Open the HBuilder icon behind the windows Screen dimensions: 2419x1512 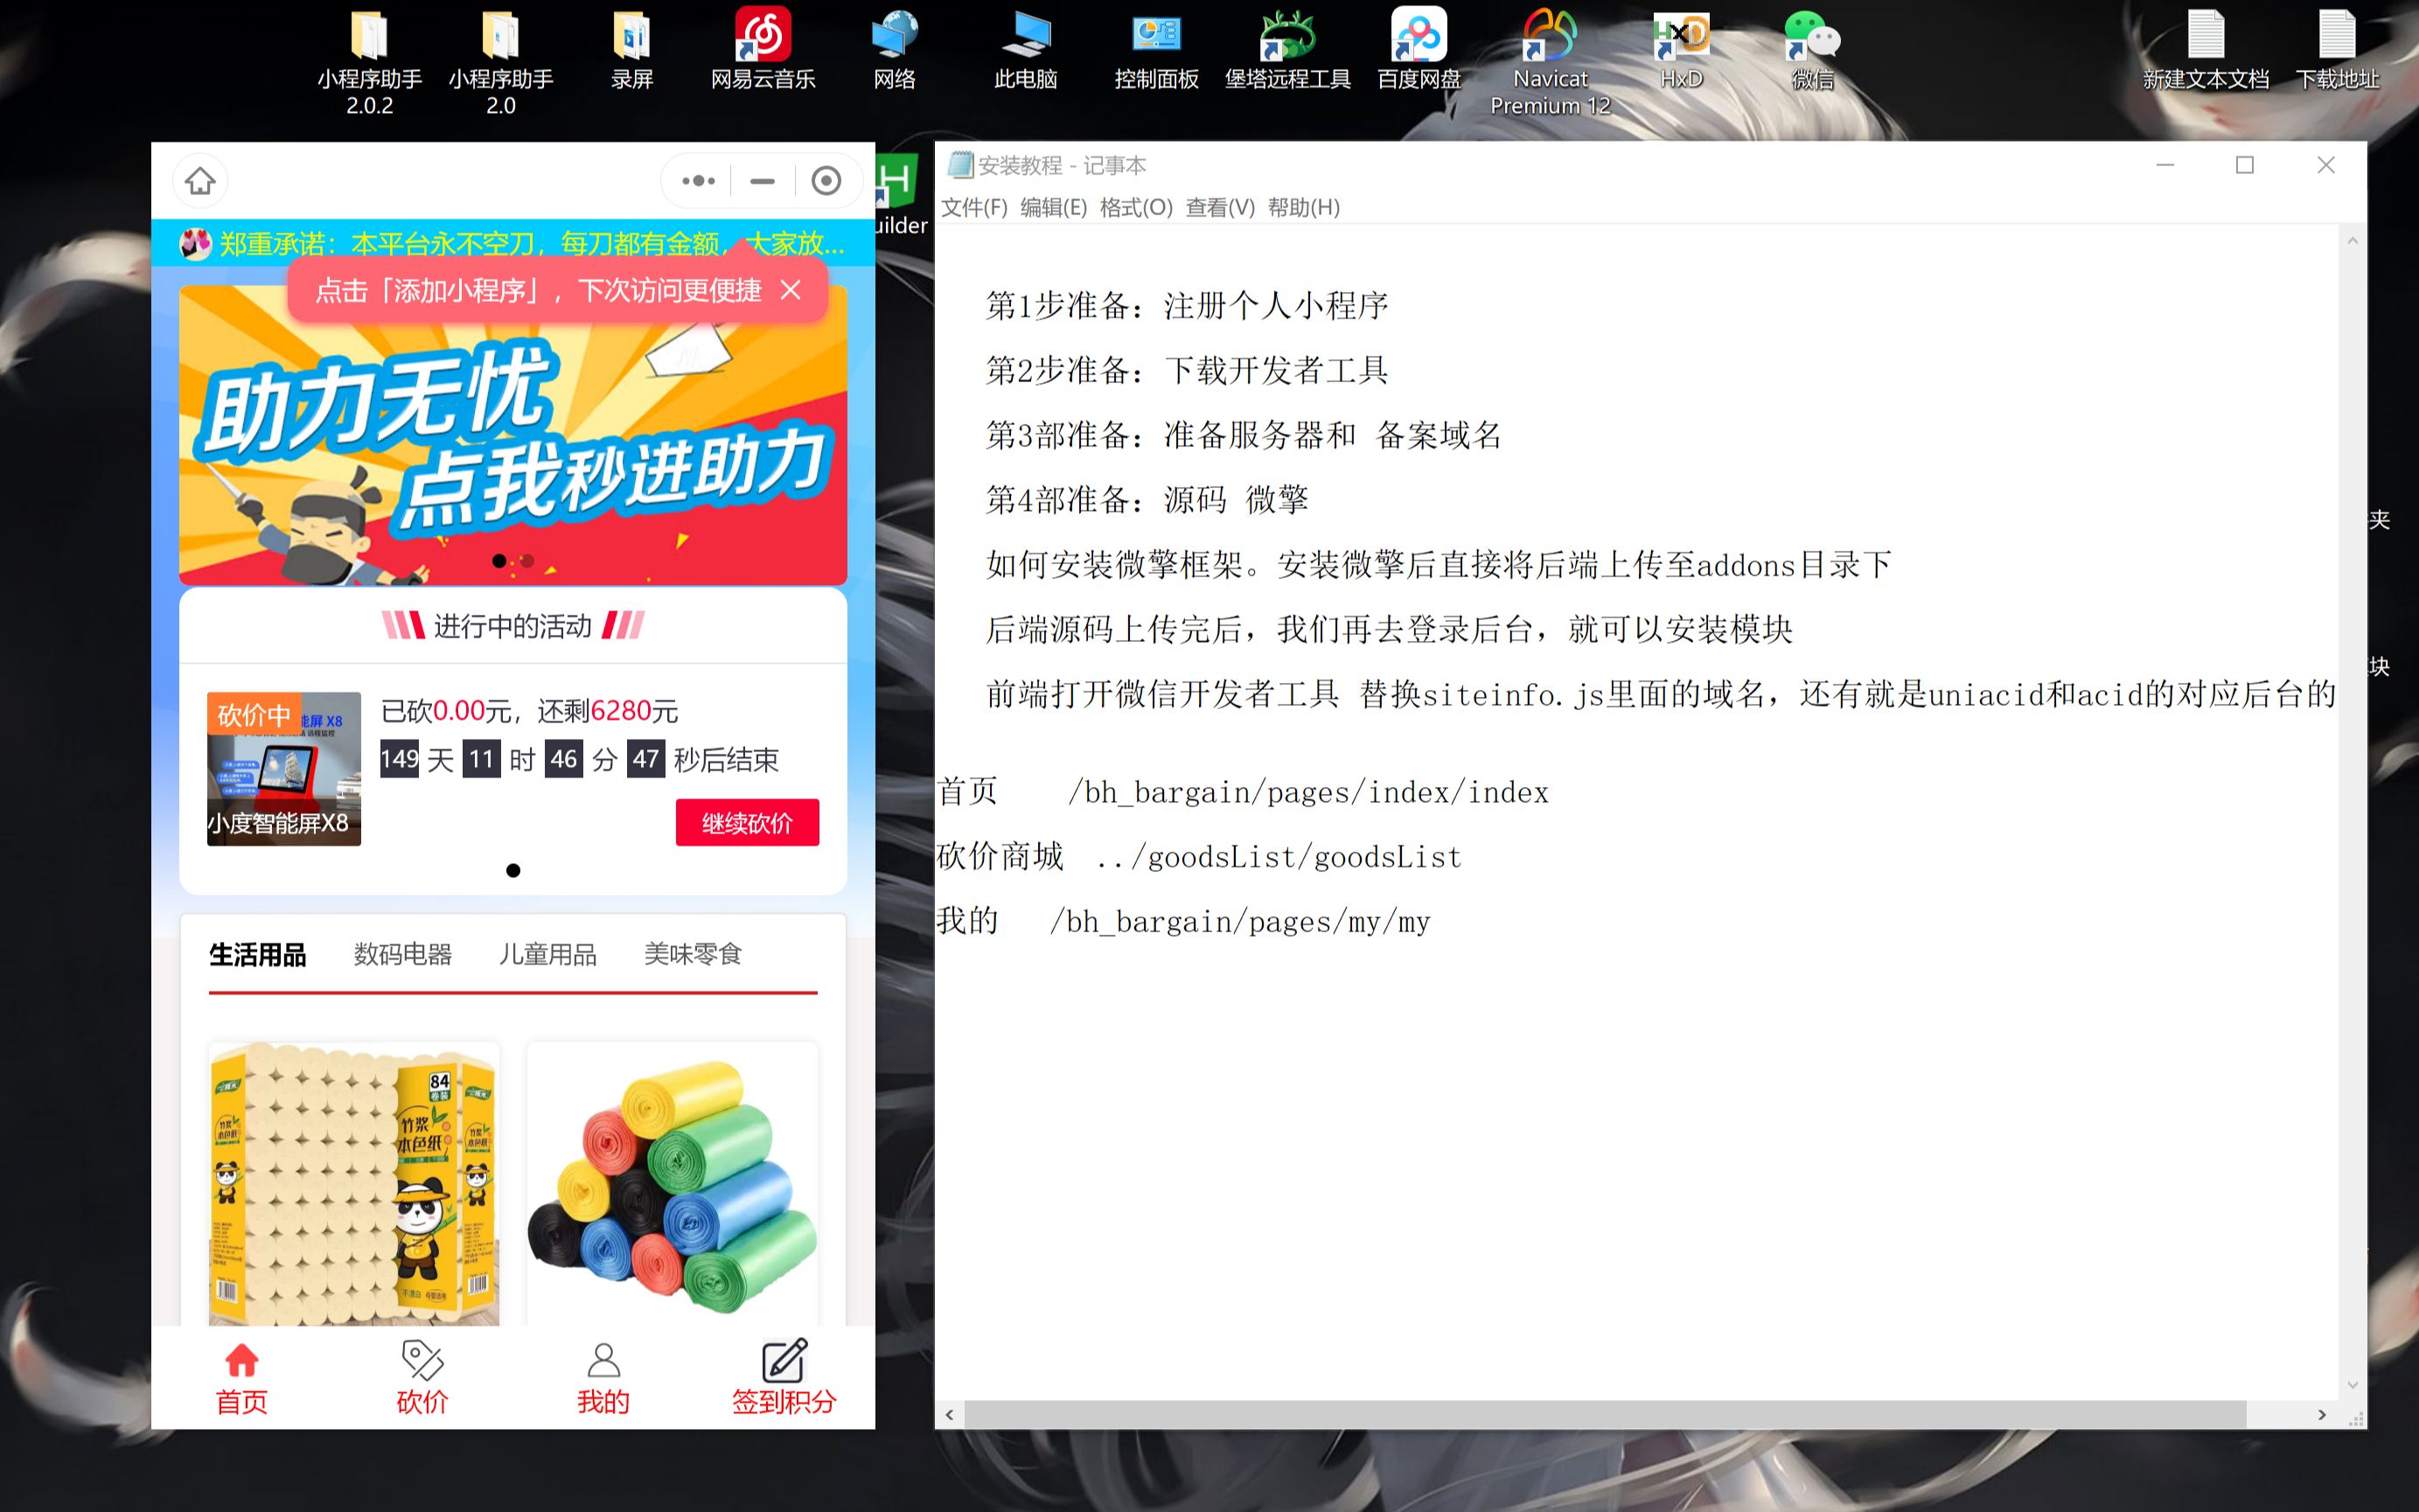tap(899, 195)
